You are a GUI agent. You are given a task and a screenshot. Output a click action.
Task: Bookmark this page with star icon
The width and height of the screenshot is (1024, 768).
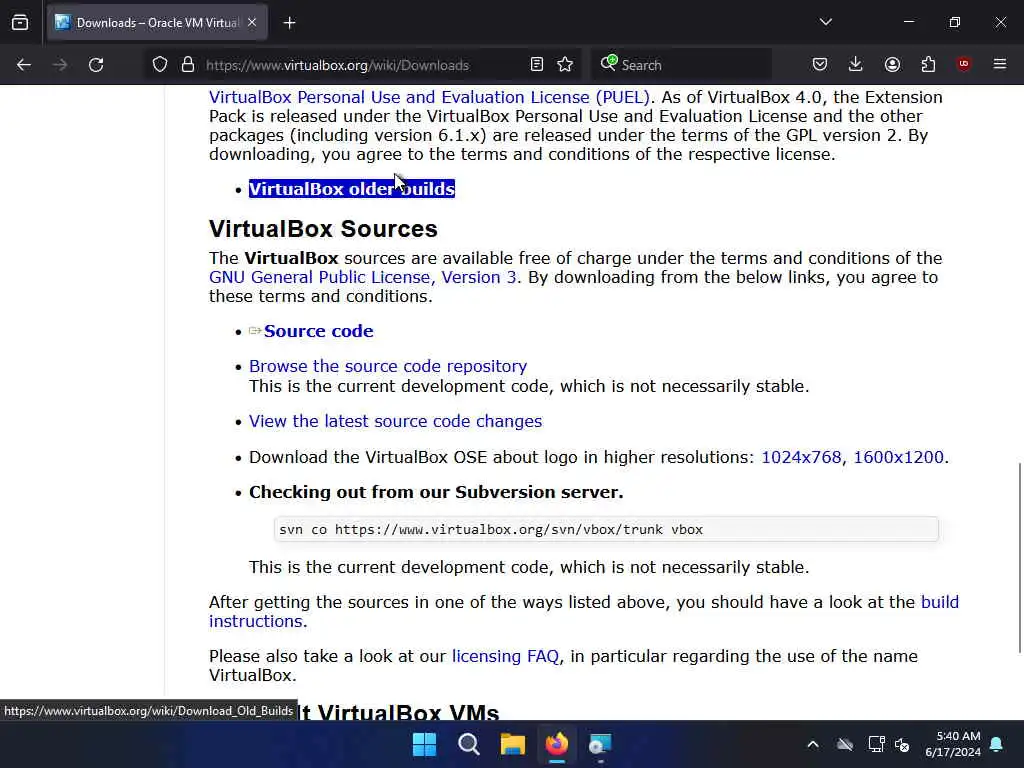tap(565, 65)
